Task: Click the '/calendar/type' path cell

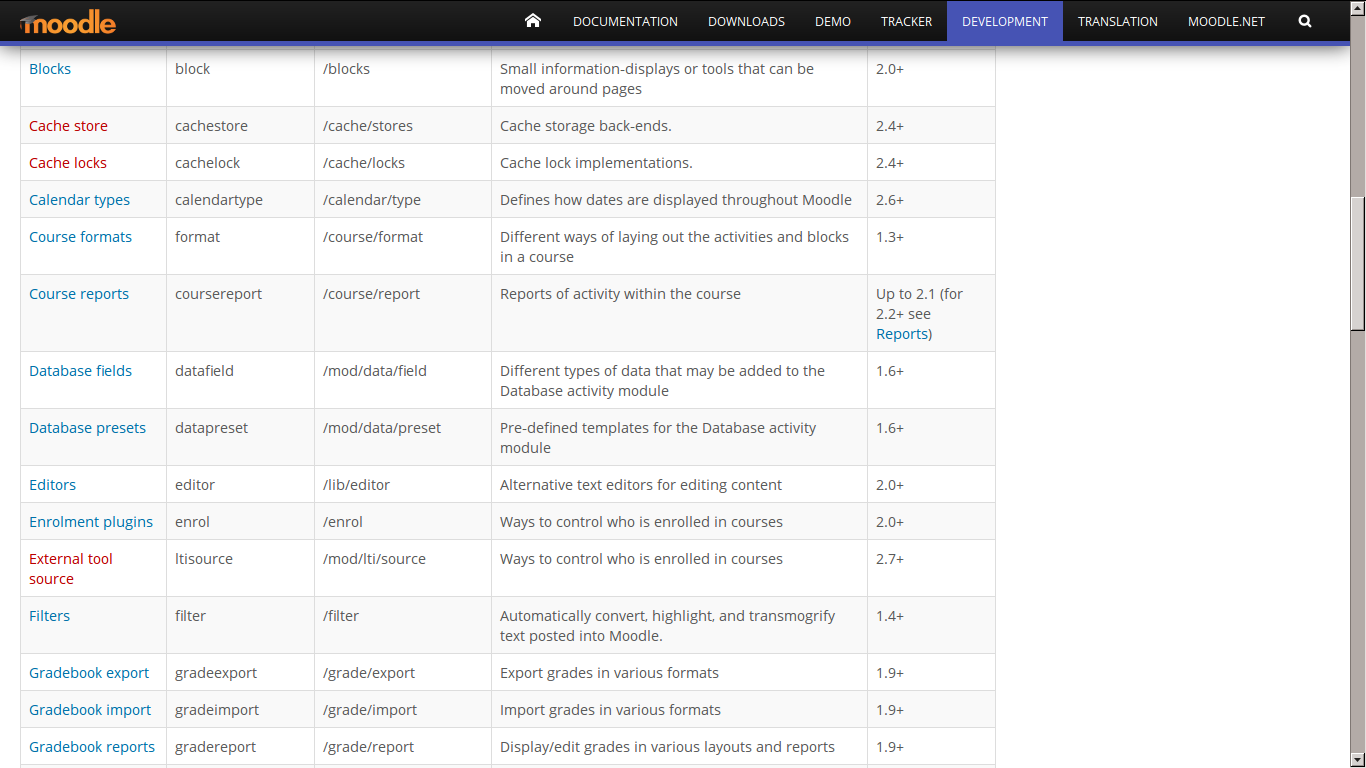Action: click(x=403, y=200)
